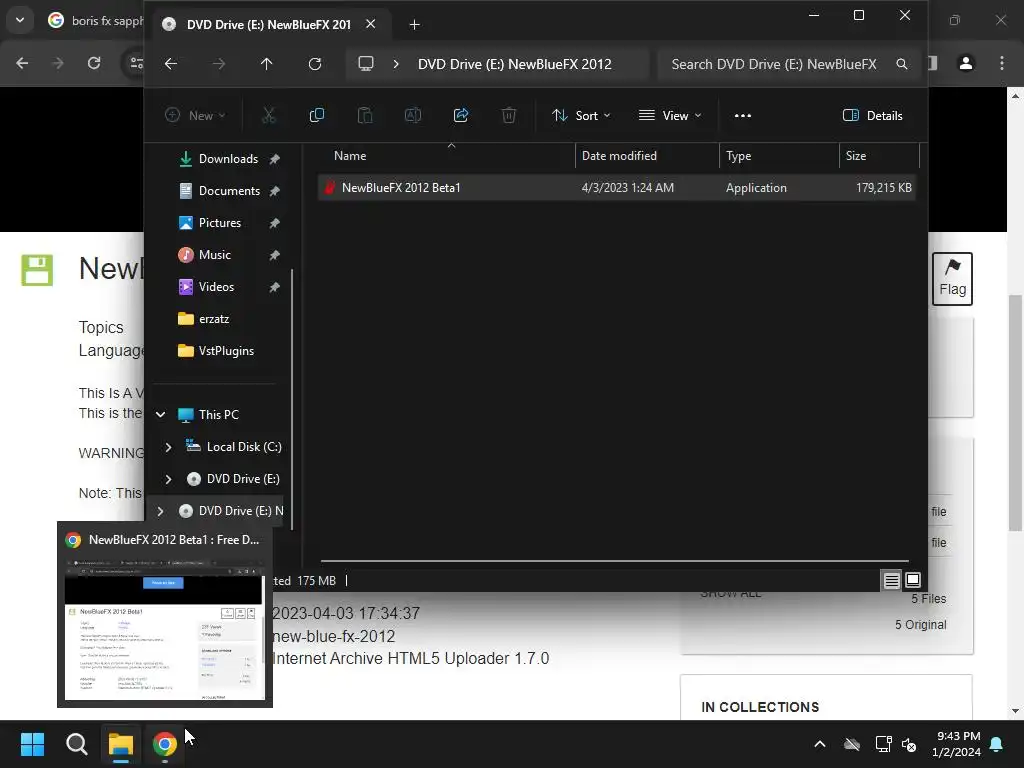Collapse the This PC tree node
1024x768 pixels.
tap(160, 415)
